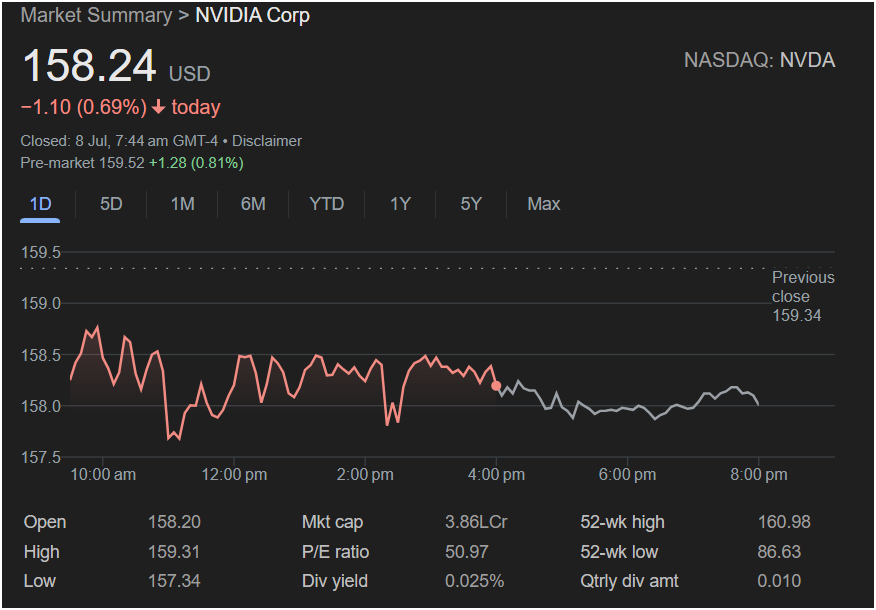Viewport: 876px width, 610px height.
Task: Show the Max price history
Action: (x=544, y=204)
